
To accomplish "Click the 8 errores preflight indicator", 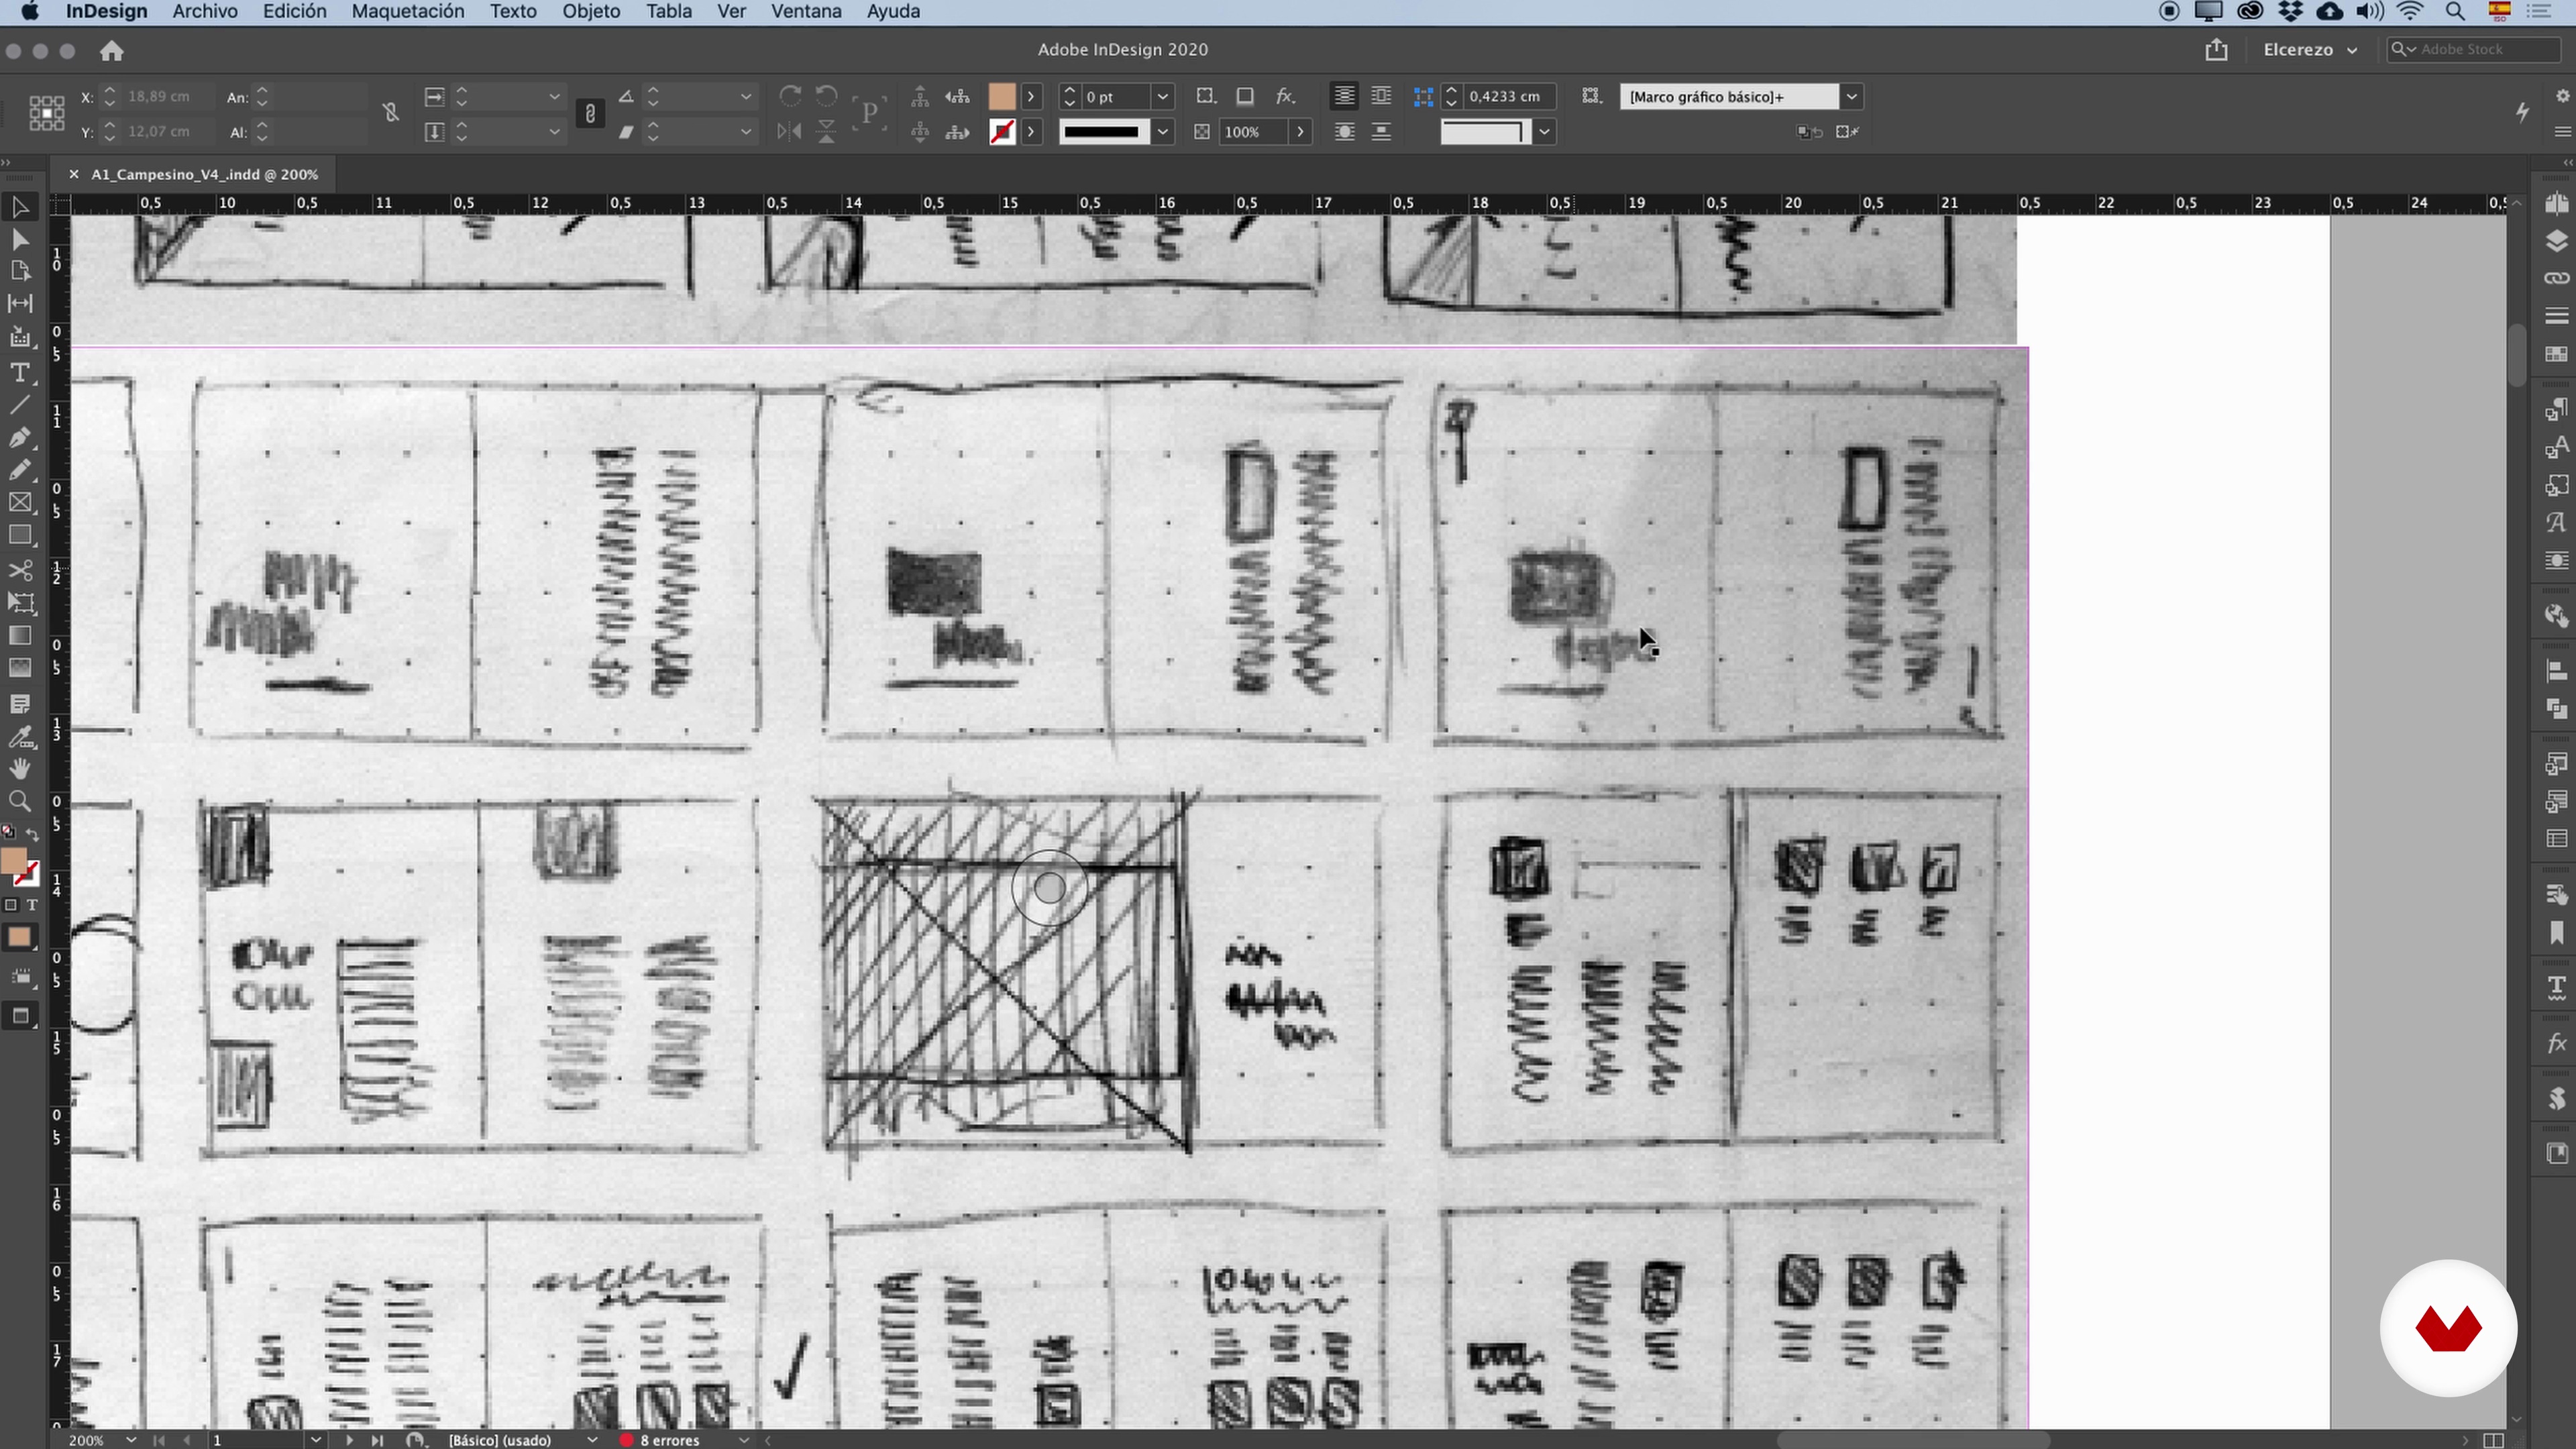I will pyautogui.click(x=660, y=1440).
